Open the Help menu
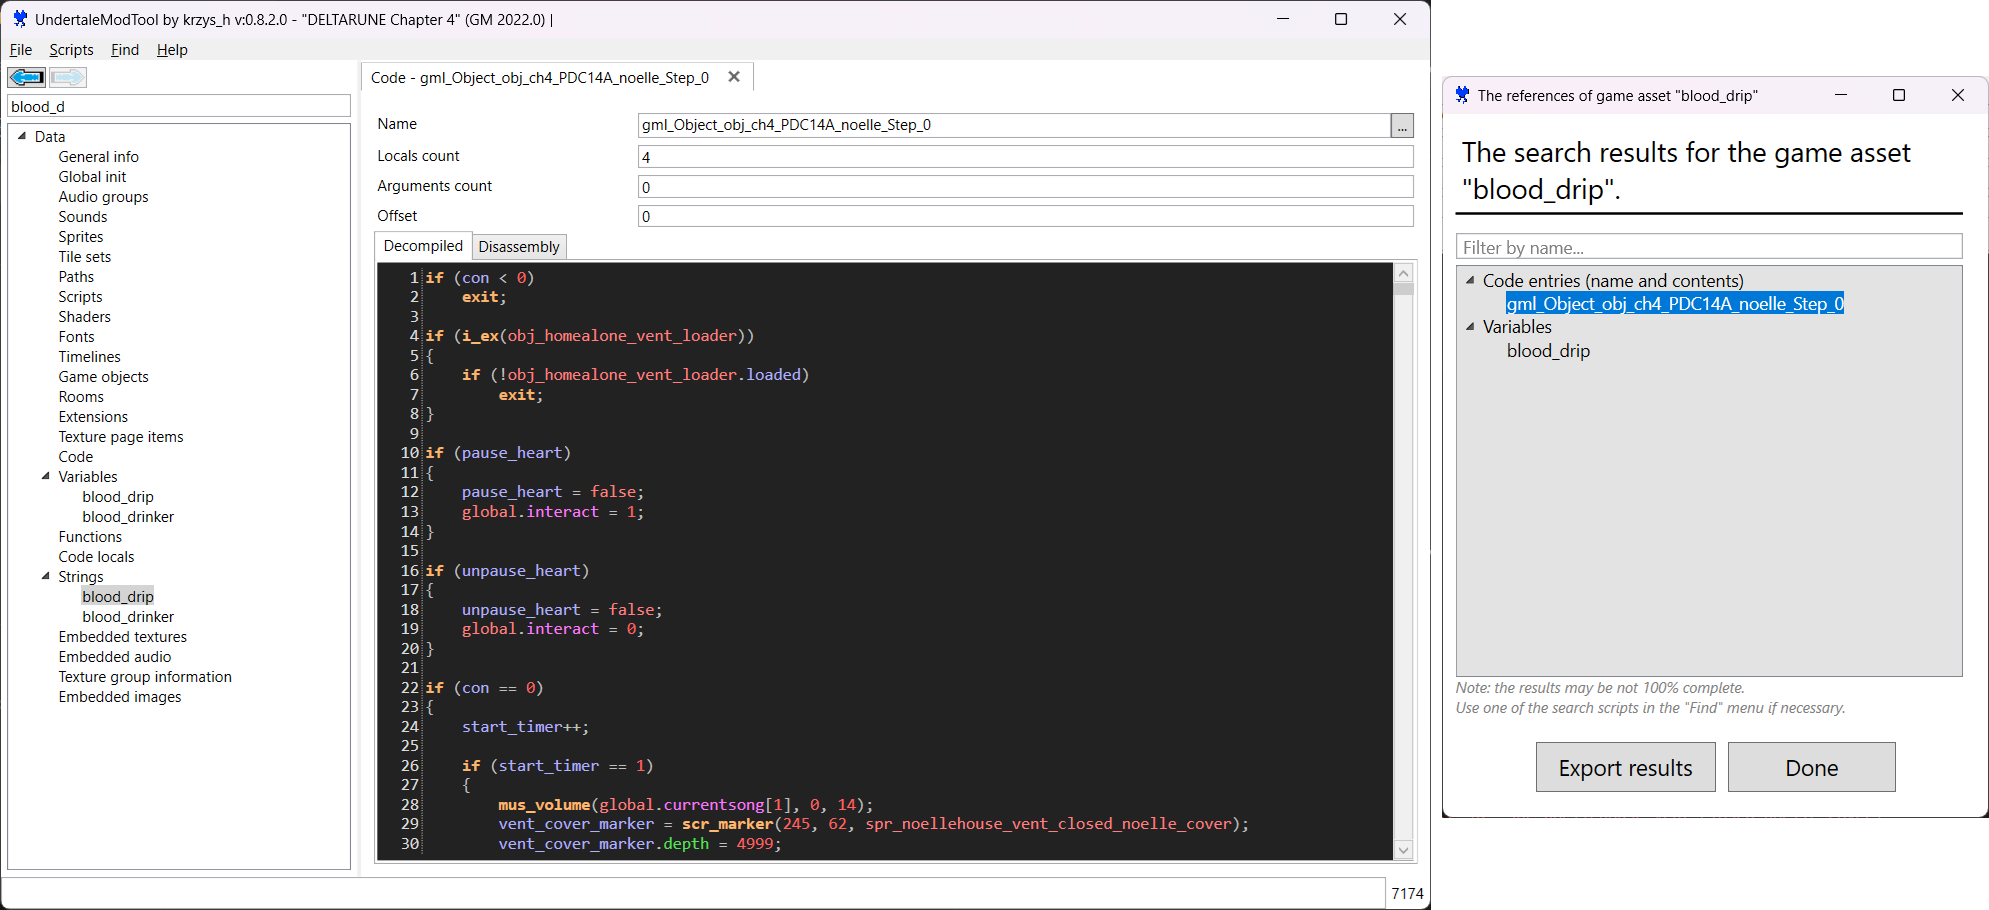The width and height of the screenshot is (1989, 910). pos(172,50)
